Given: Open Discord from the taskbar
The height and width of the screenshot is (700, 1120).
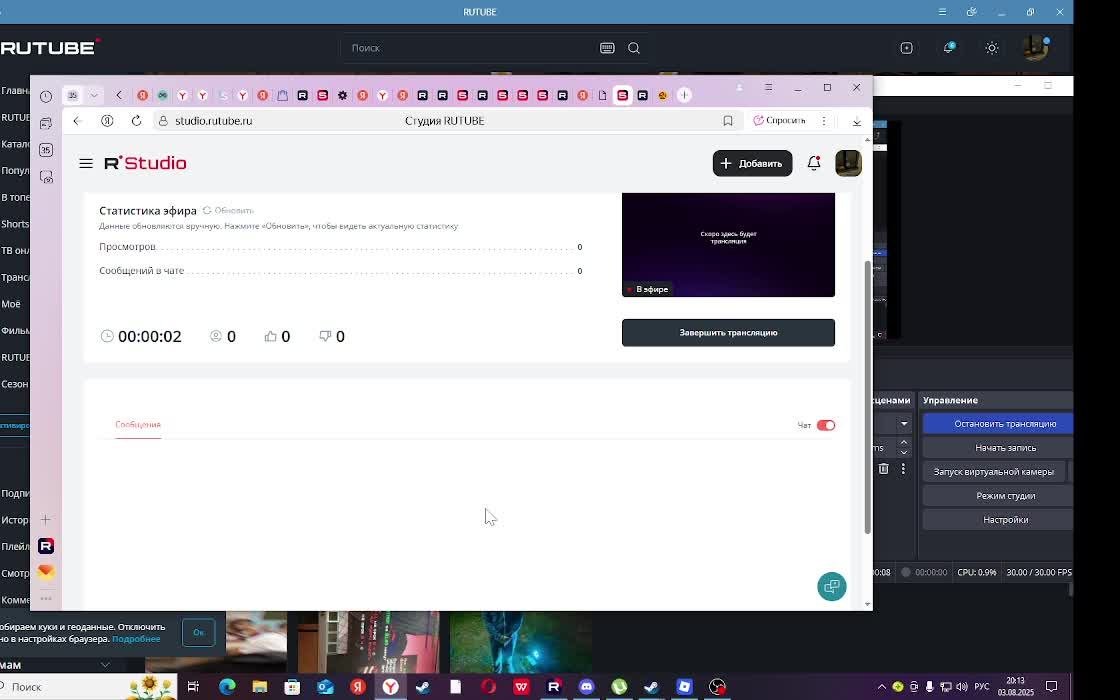Looking at the screenshot, I should (586, 686).
